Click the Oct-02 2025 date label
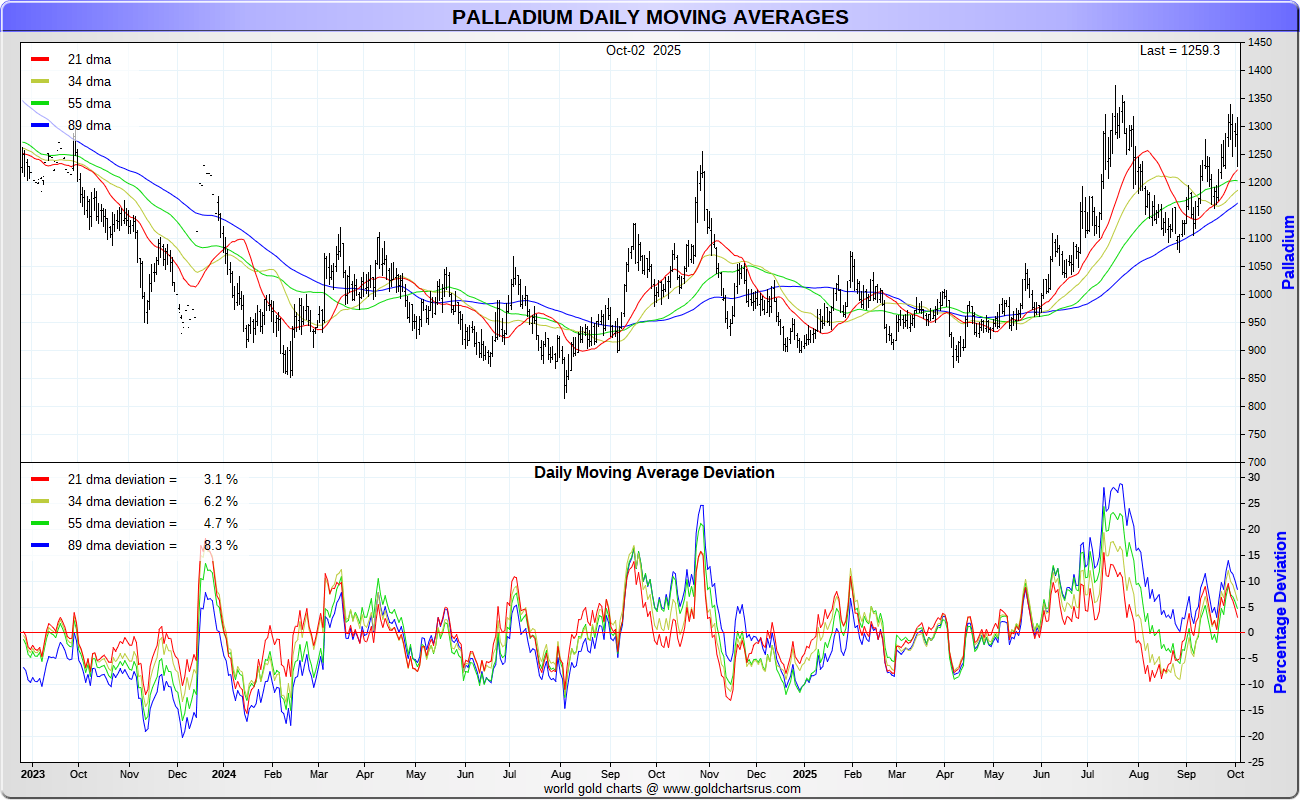 point(643,50)
